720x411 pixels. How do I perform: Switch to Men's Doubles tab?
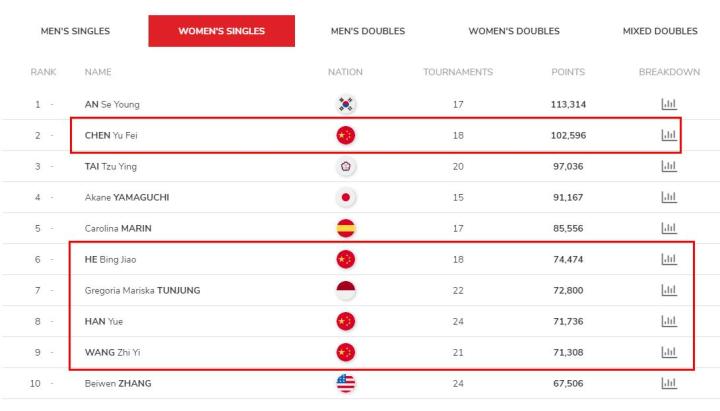pyautogui.click(x=368, y=31)
